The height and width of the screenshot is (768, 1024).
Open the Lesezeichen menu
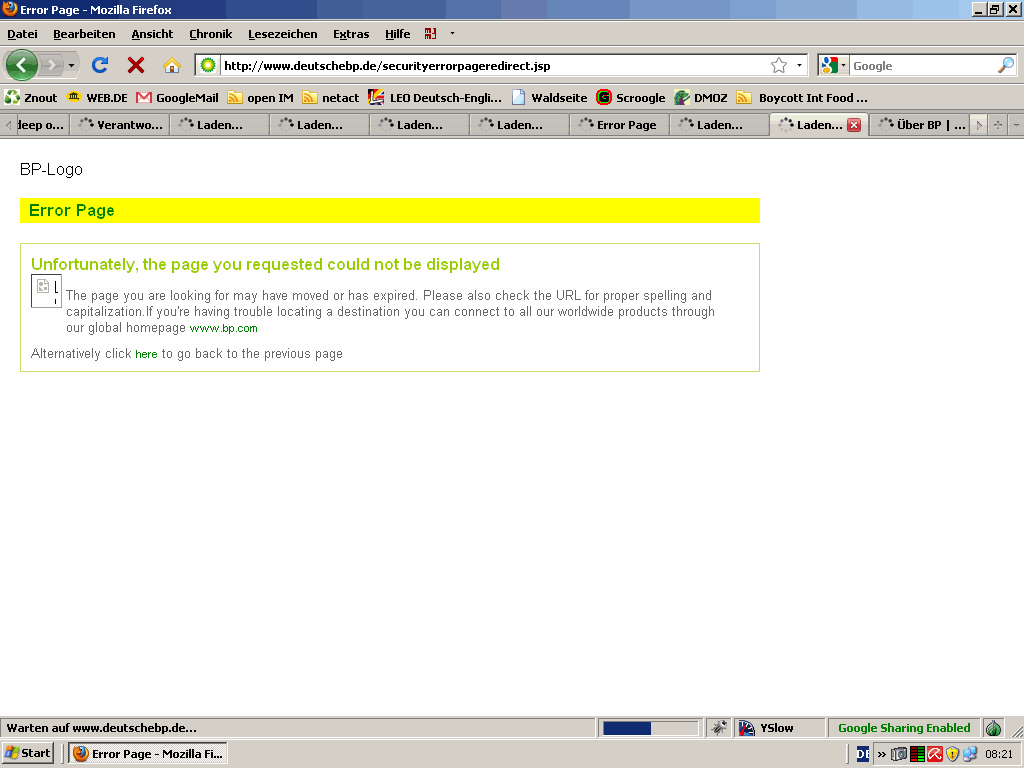click(282, 34)
